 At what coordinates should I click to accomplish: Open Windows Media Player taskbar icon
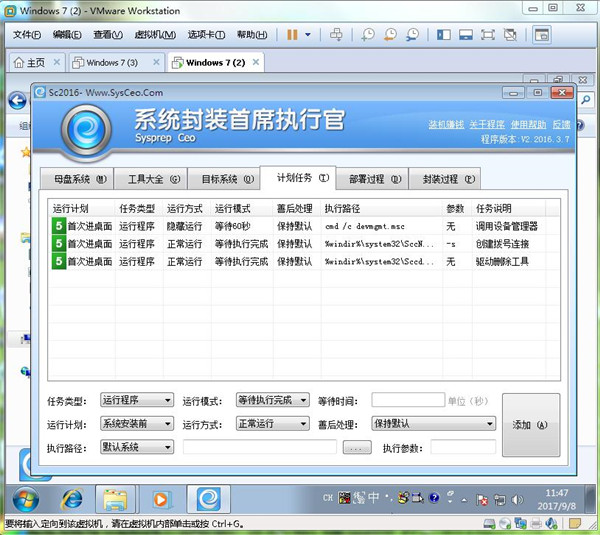[161, 499]
